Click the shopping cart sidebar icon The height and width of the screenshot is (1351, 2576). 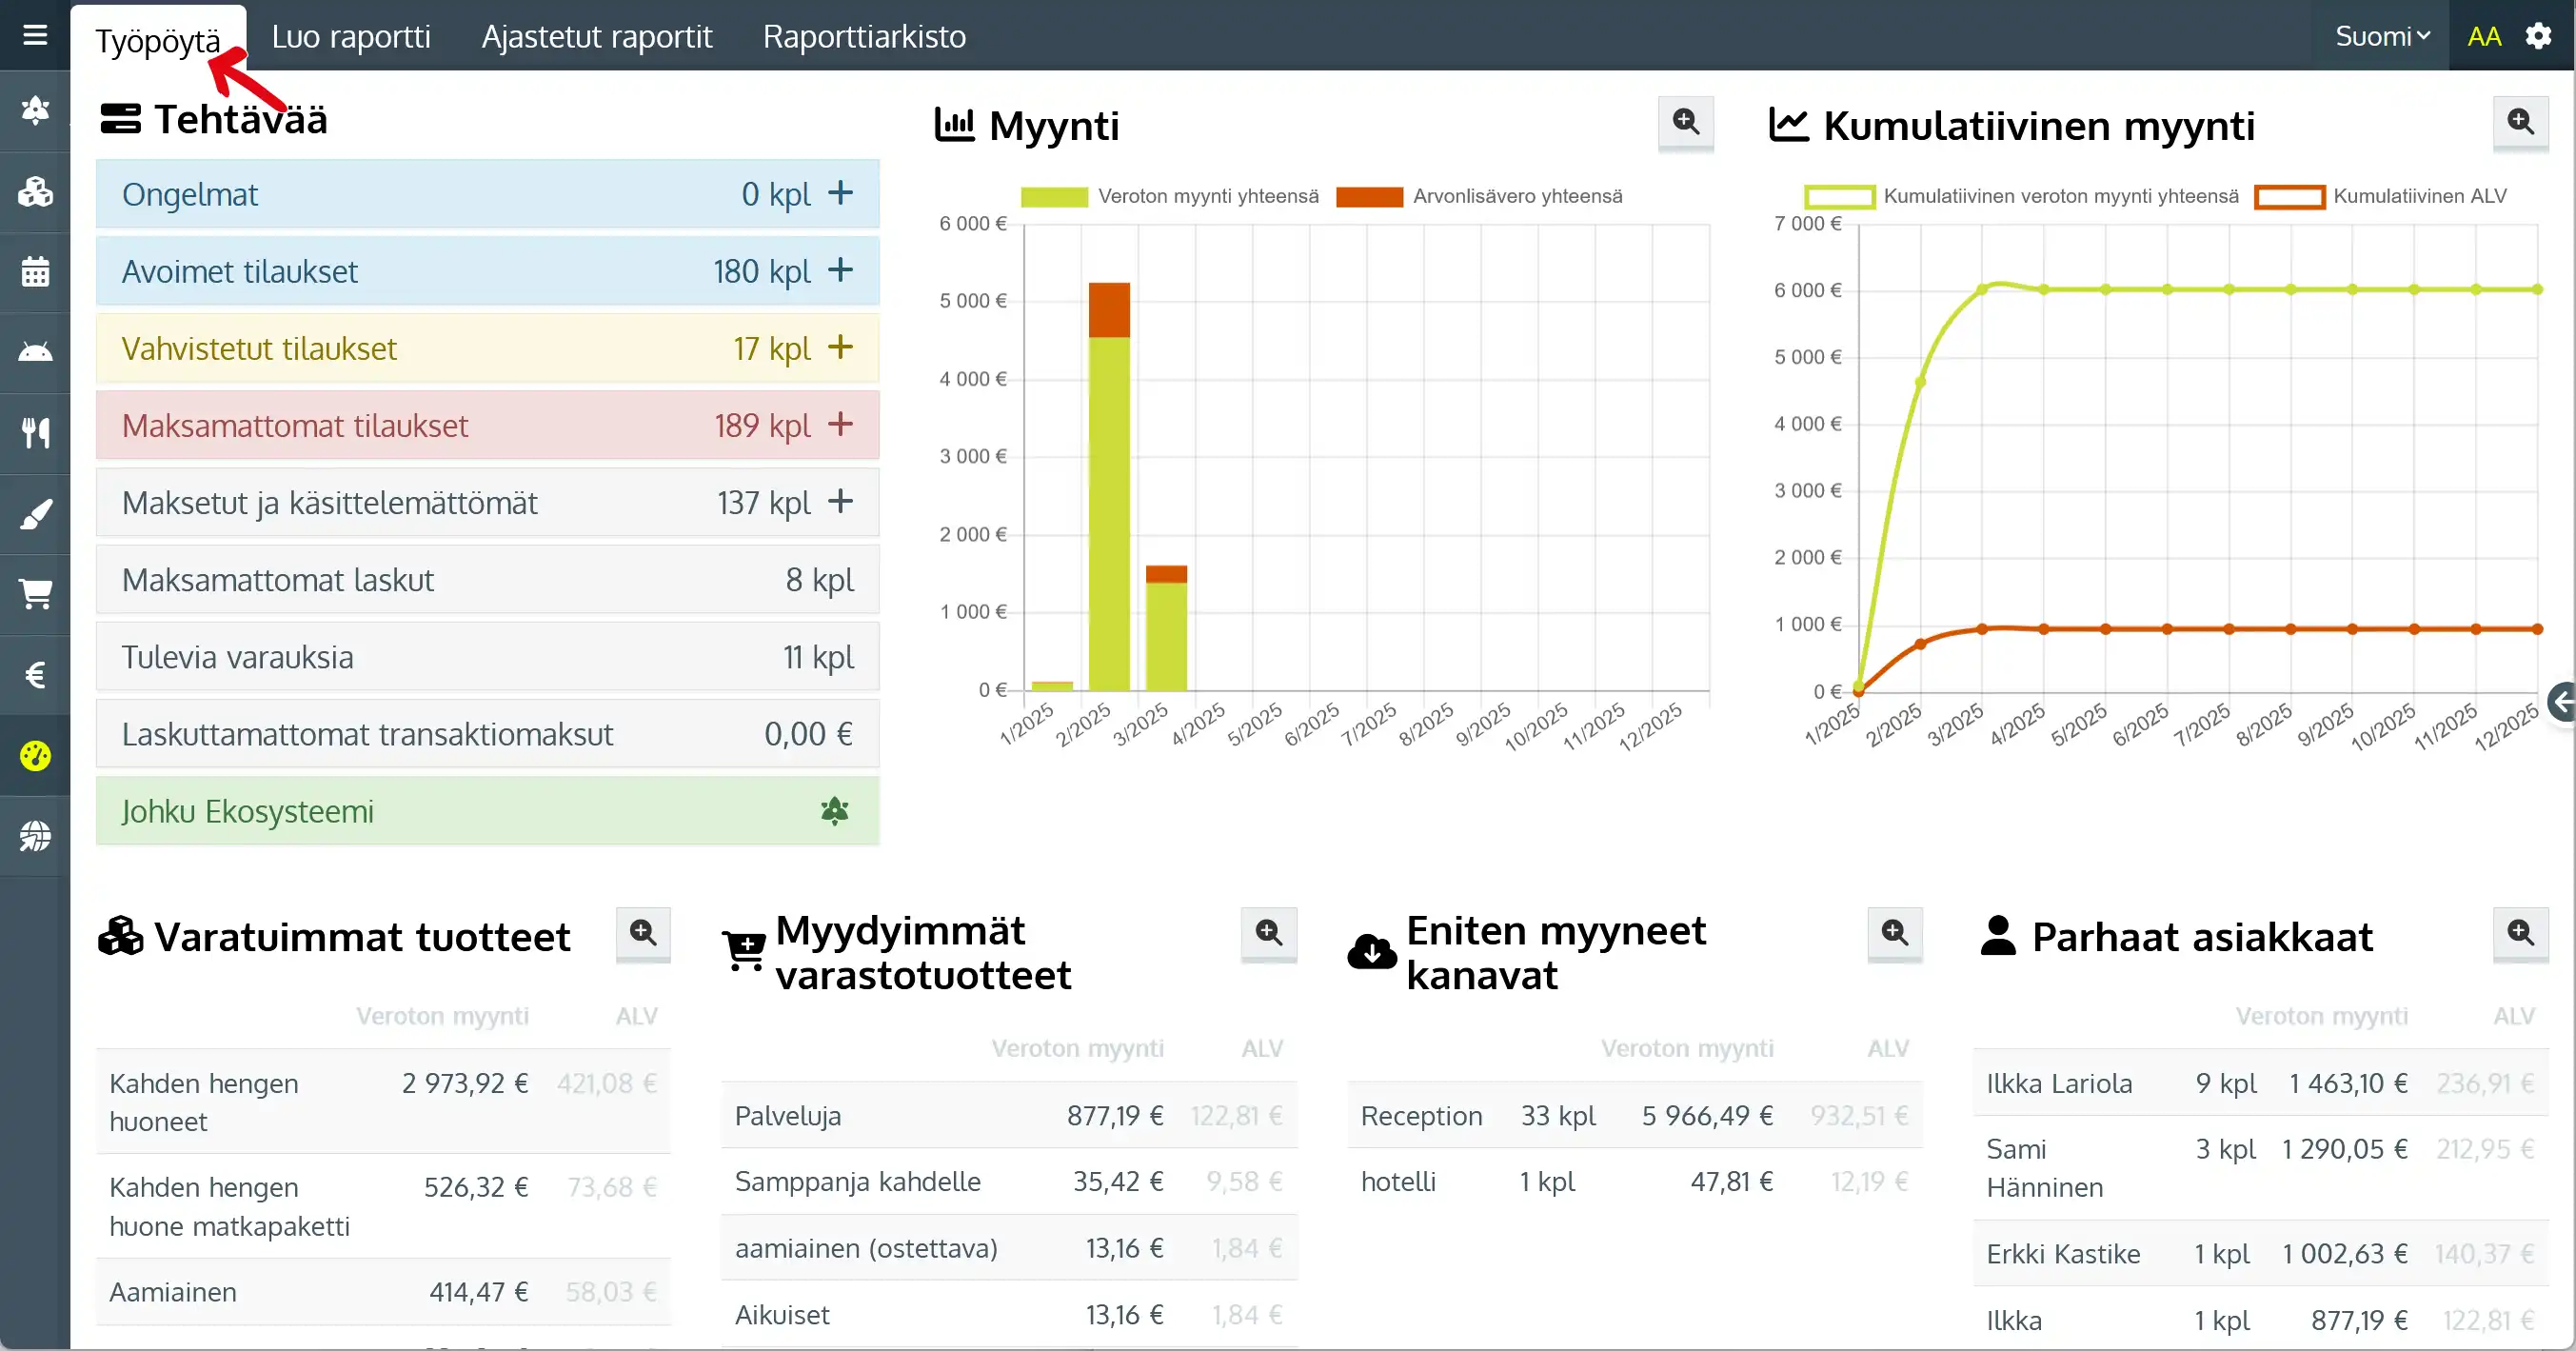pyautogui.click(x=35, y=594)
